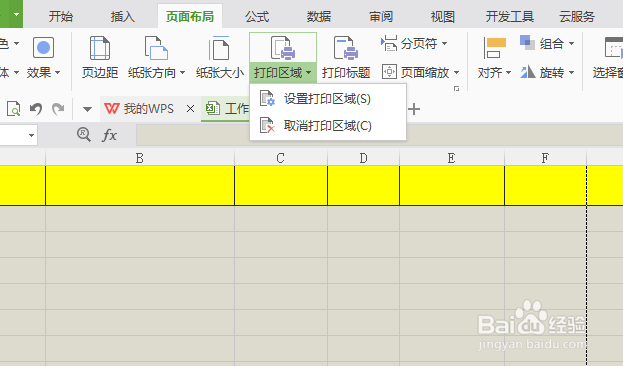Switch to the 开始 tab
Image resolution: width=623 pixels, height=366 pixels.
(x=61, y=17)
